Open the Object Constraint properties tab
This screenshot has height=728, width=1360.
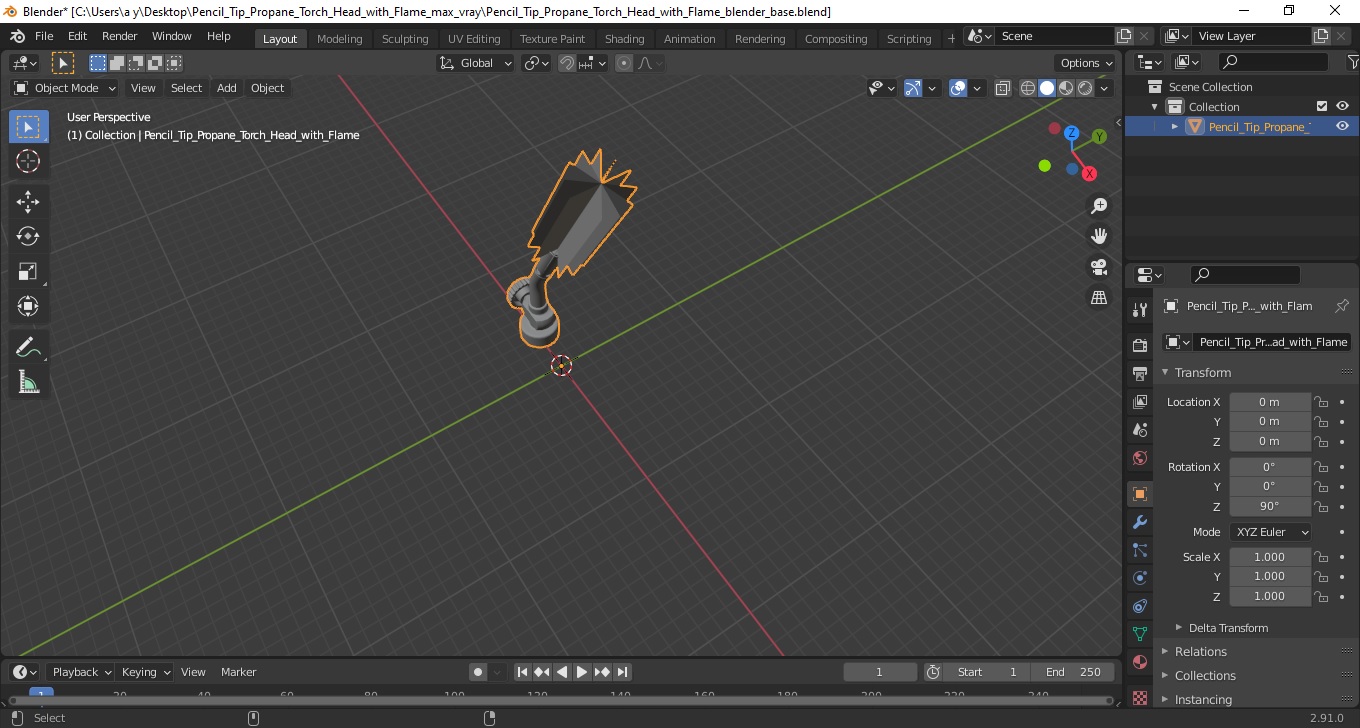pos(1139,606)
